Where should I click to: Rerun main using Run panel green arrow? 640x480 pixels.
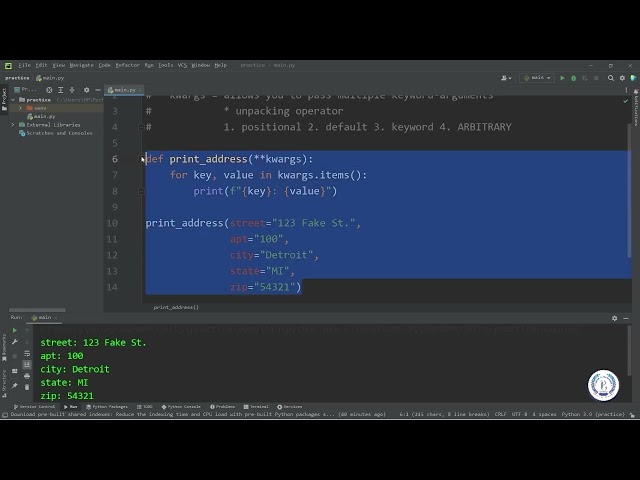(15, 330)
